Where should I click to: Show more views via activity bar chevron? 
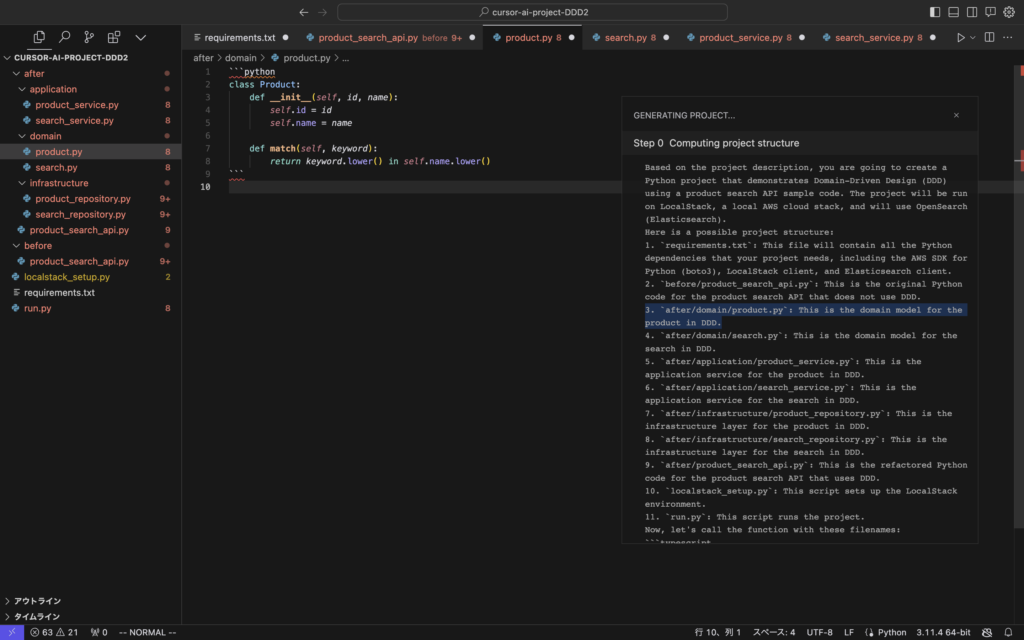140,37
